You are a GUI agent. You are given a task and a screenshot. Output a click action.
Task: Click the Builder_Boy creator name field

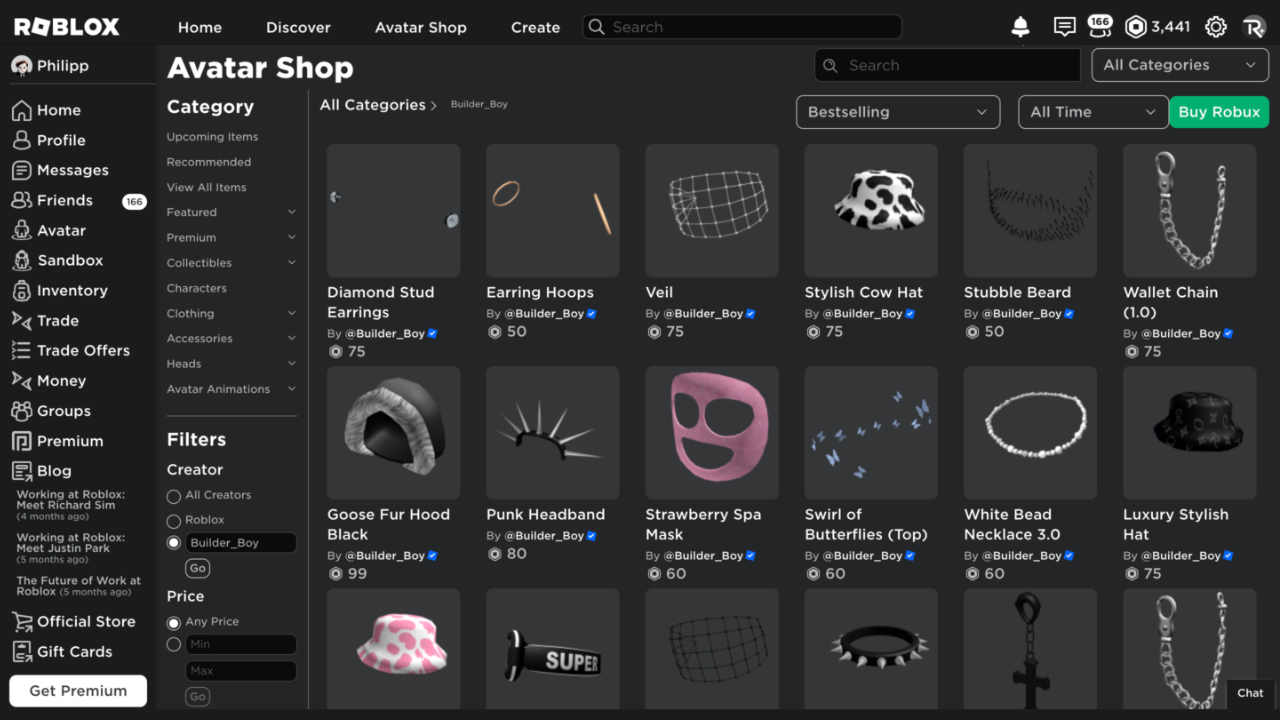click(x=241, y=543)
